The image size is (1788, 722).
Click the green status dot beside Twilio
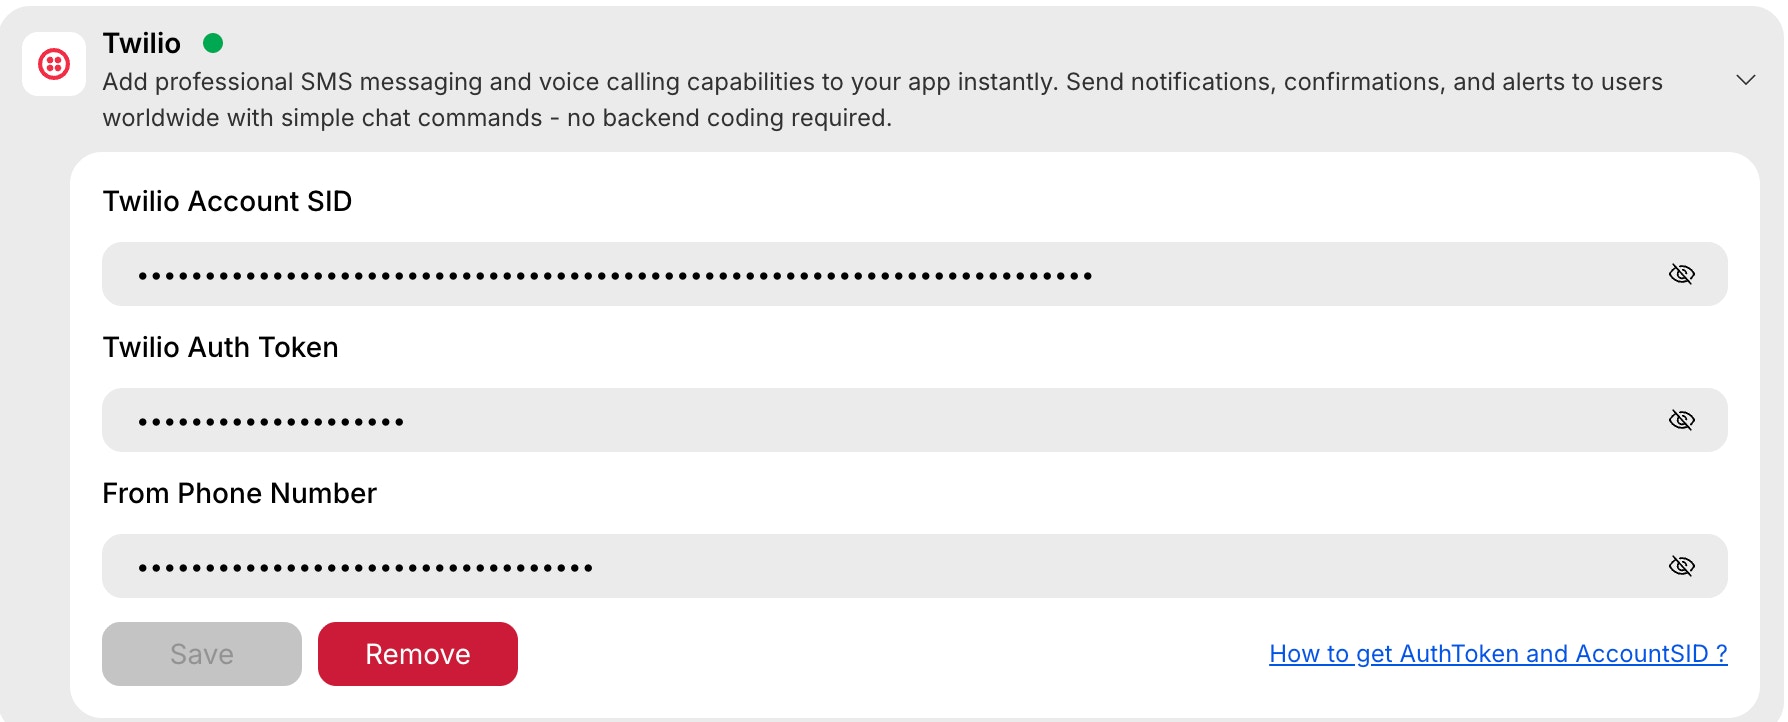pos(212,43)
